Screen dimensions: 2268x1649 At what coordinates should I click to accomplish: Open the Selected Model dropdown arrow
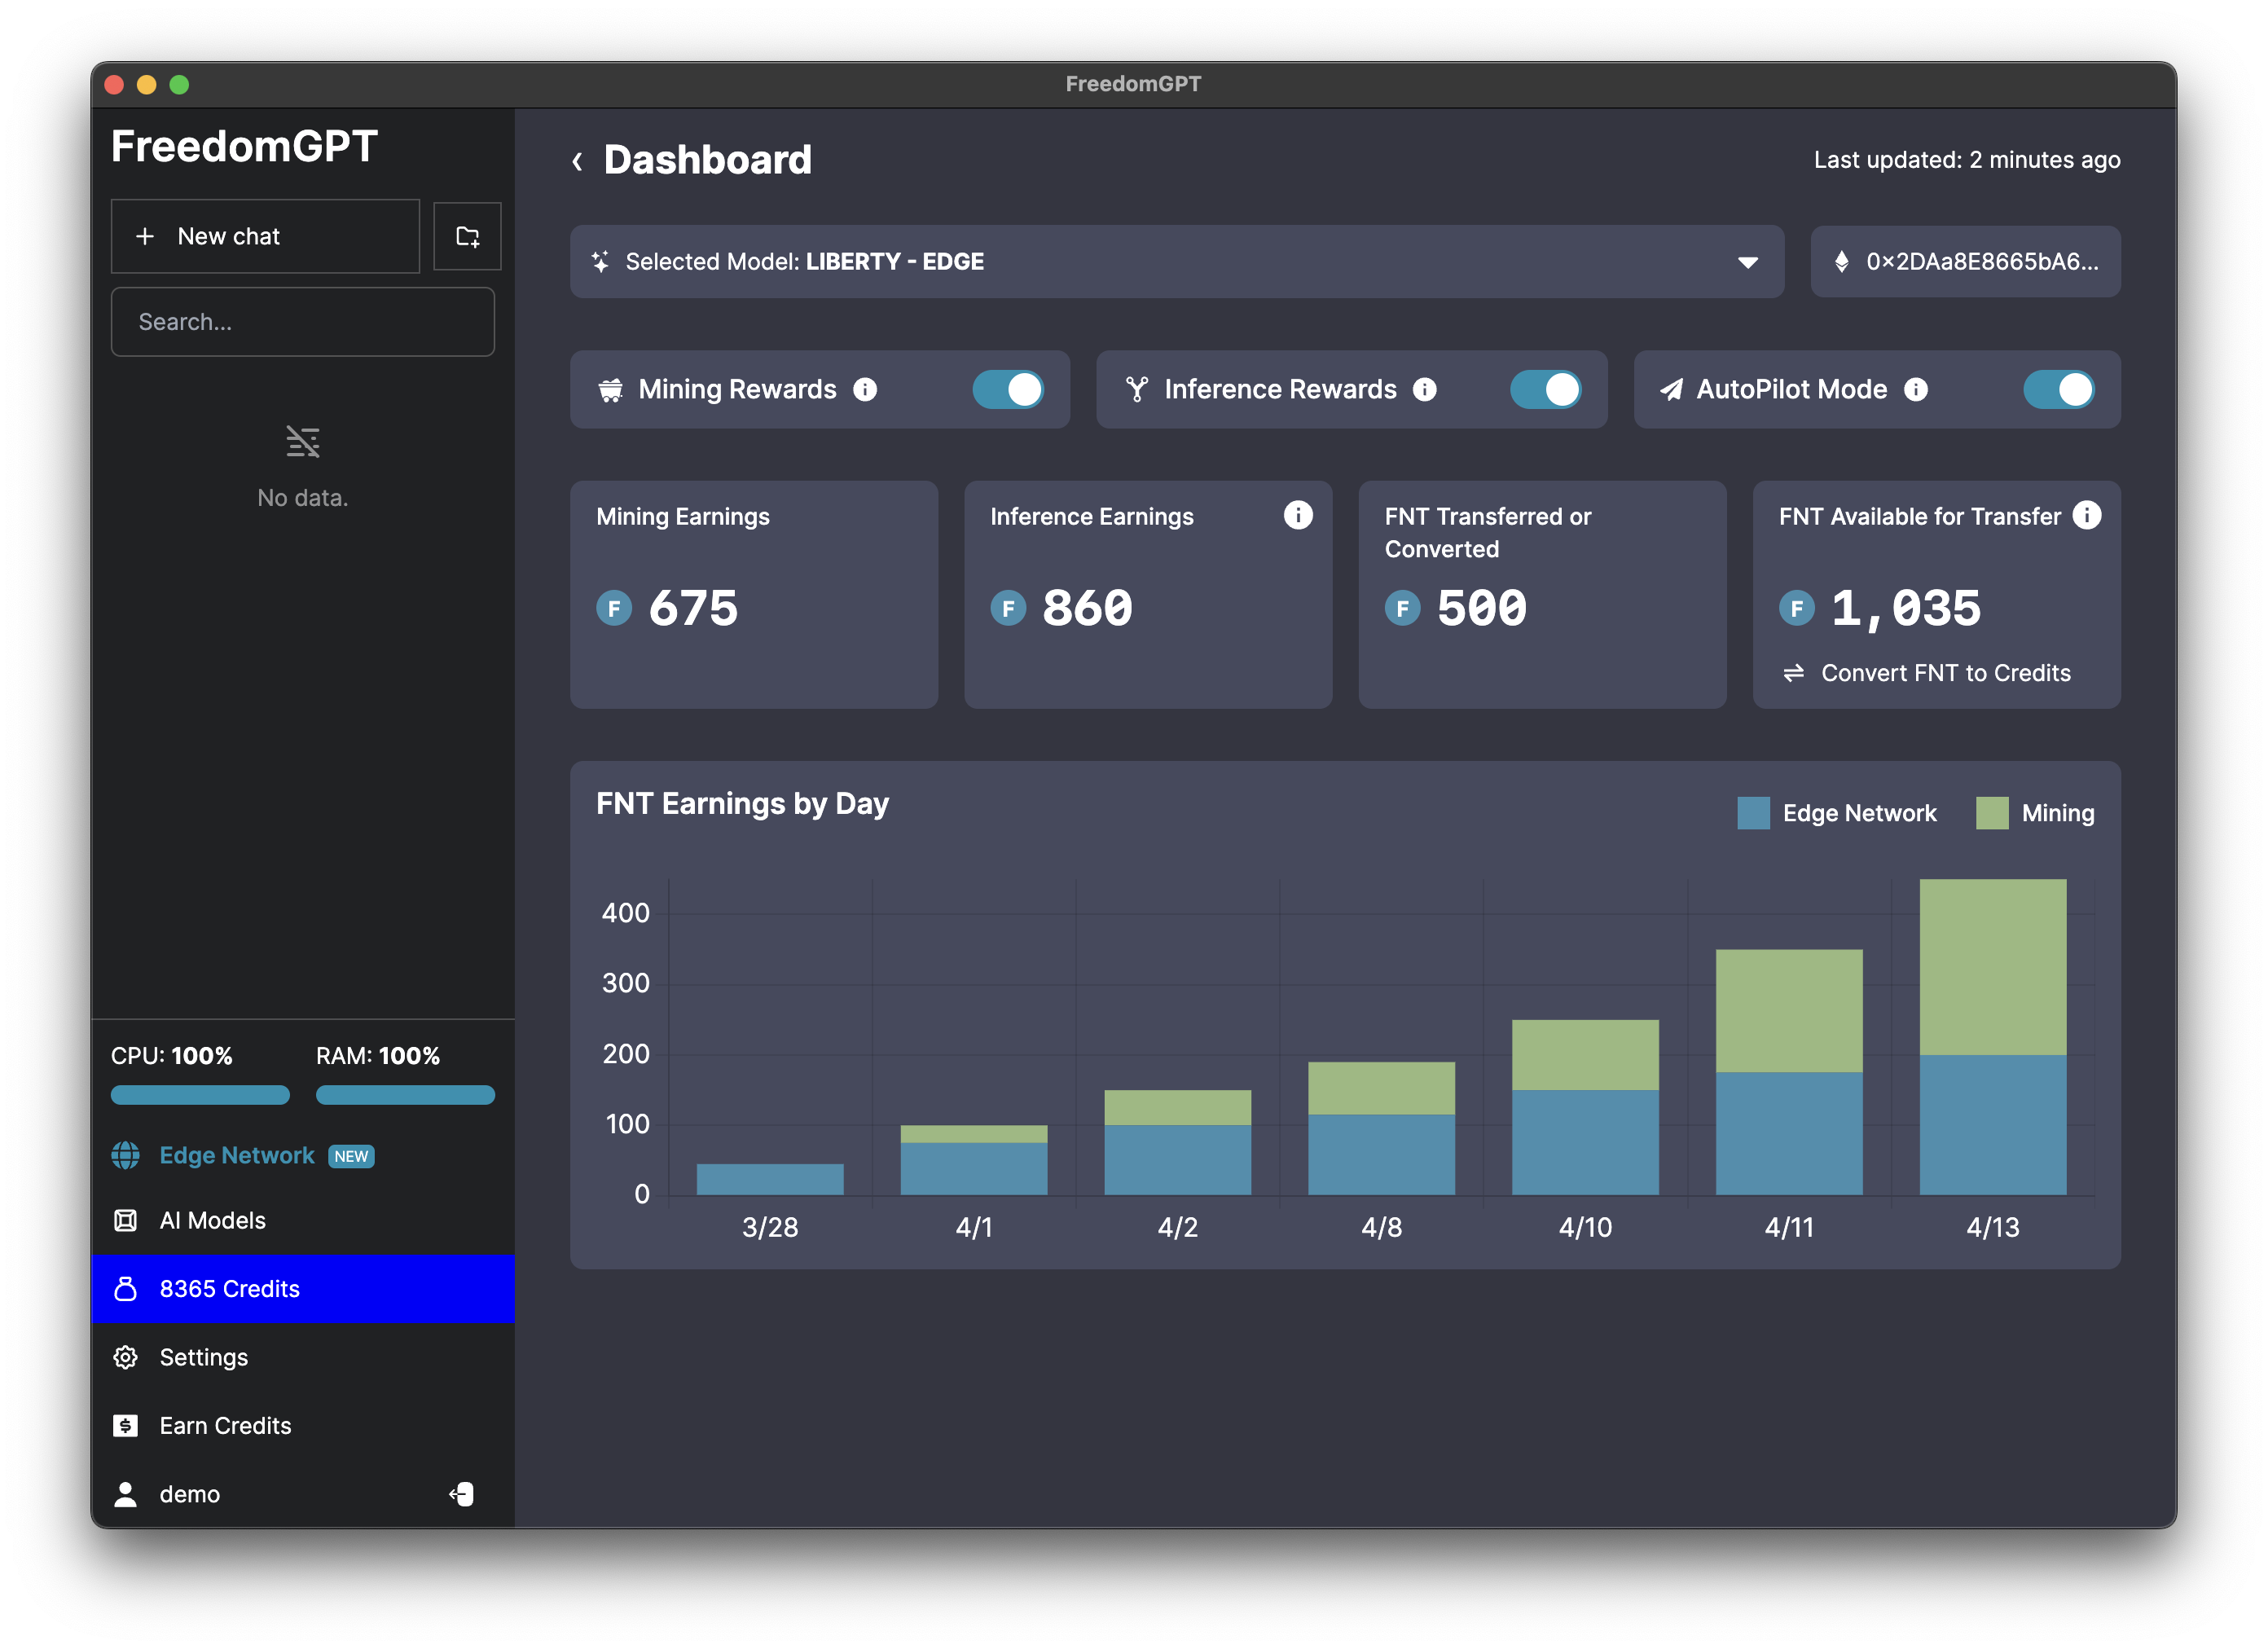(x=1748, y=262)
